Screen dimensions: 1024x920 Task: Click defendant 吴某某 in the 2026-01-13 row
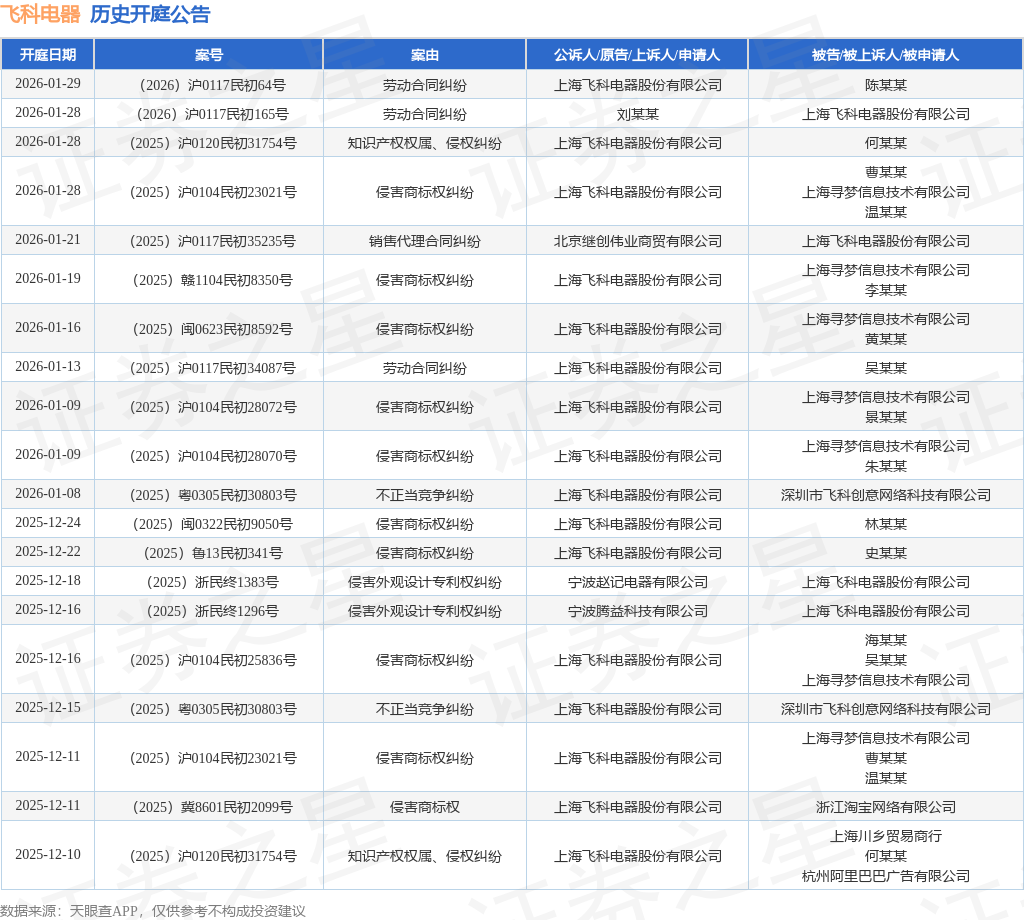pyautogui.click(x=886, y=368)
